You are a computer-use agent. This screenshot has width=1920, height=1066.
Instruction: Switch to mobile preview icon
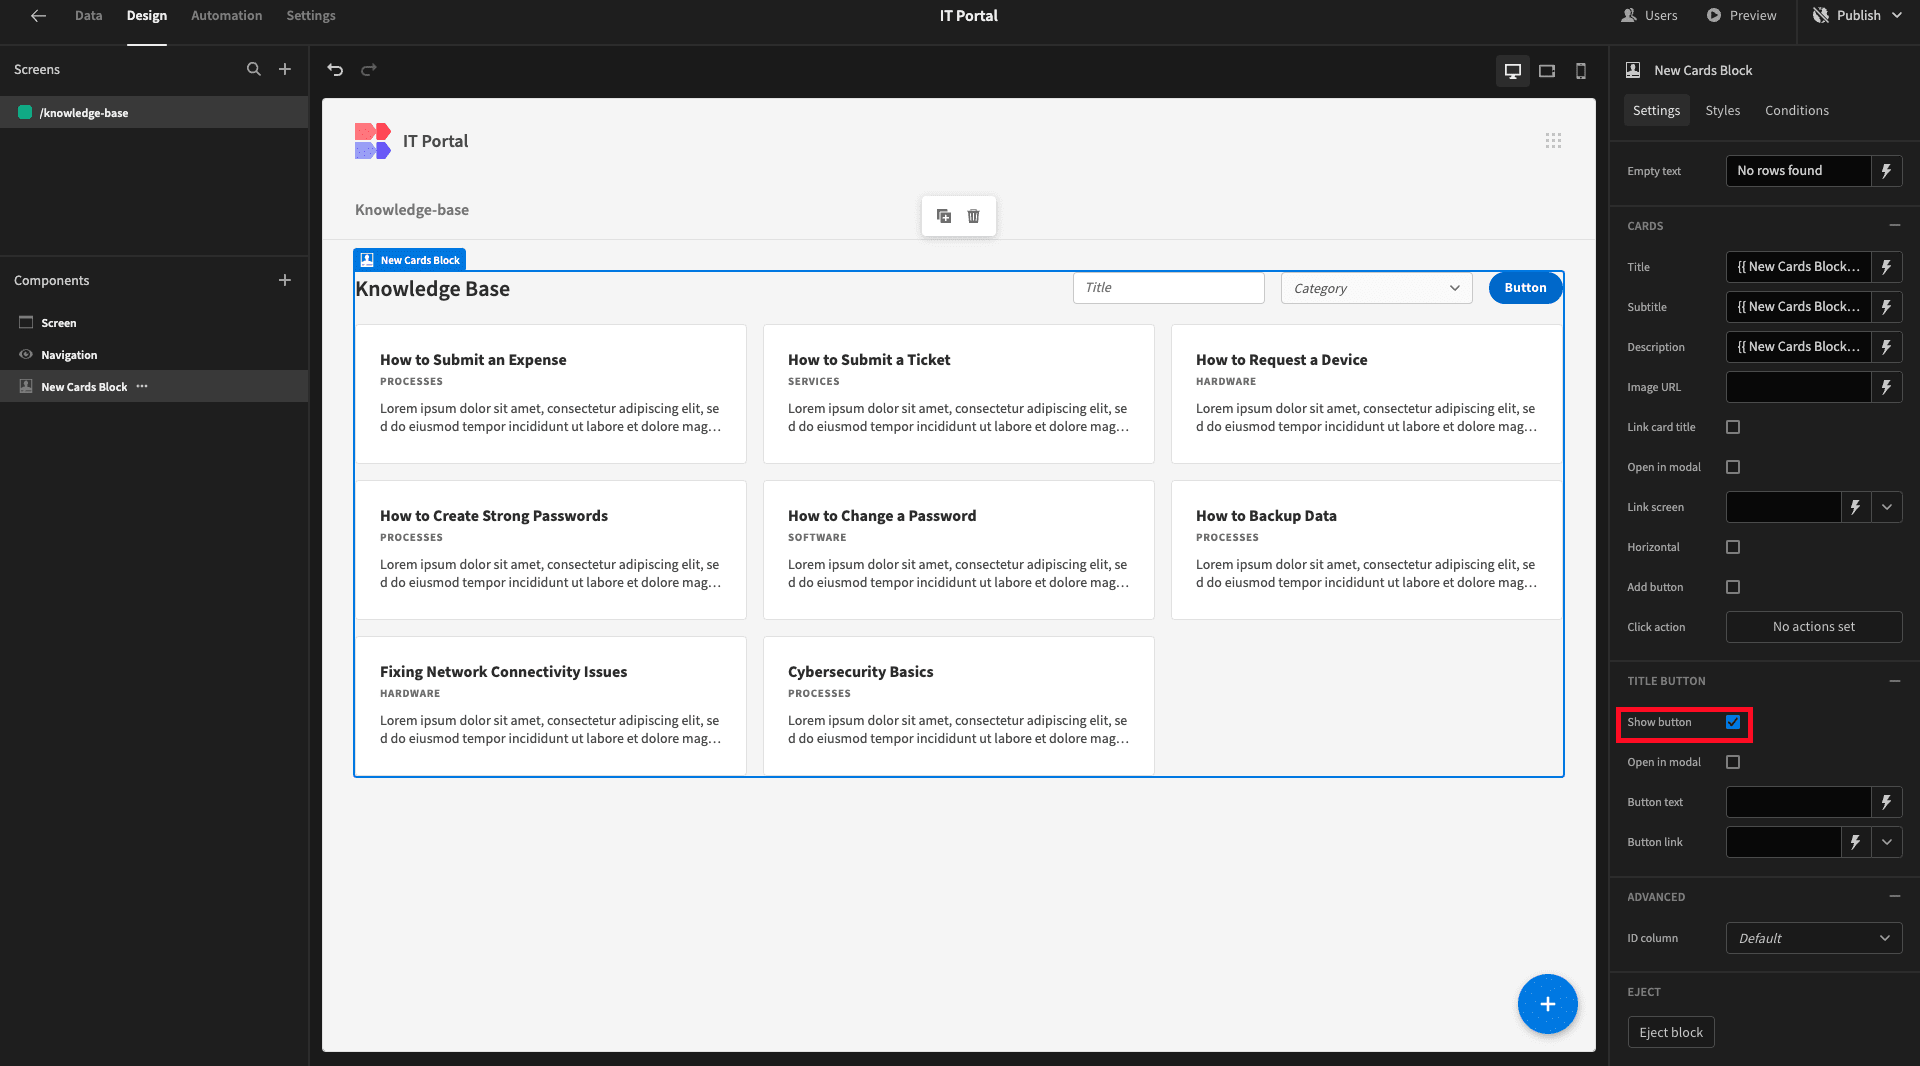pyautogui.click(x=1581, y=71)
